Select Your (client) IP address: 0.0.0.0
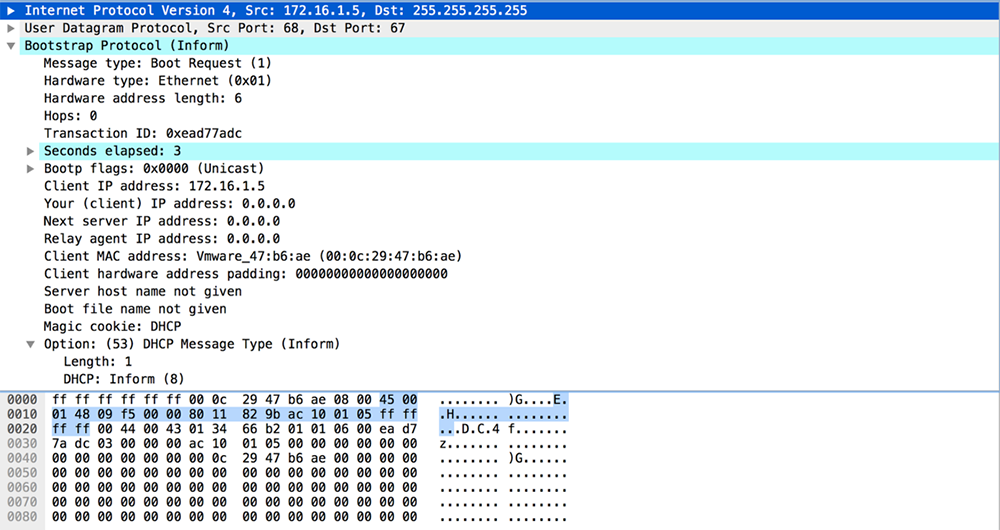Screen dimensions: 1000x530 (170, 203)
